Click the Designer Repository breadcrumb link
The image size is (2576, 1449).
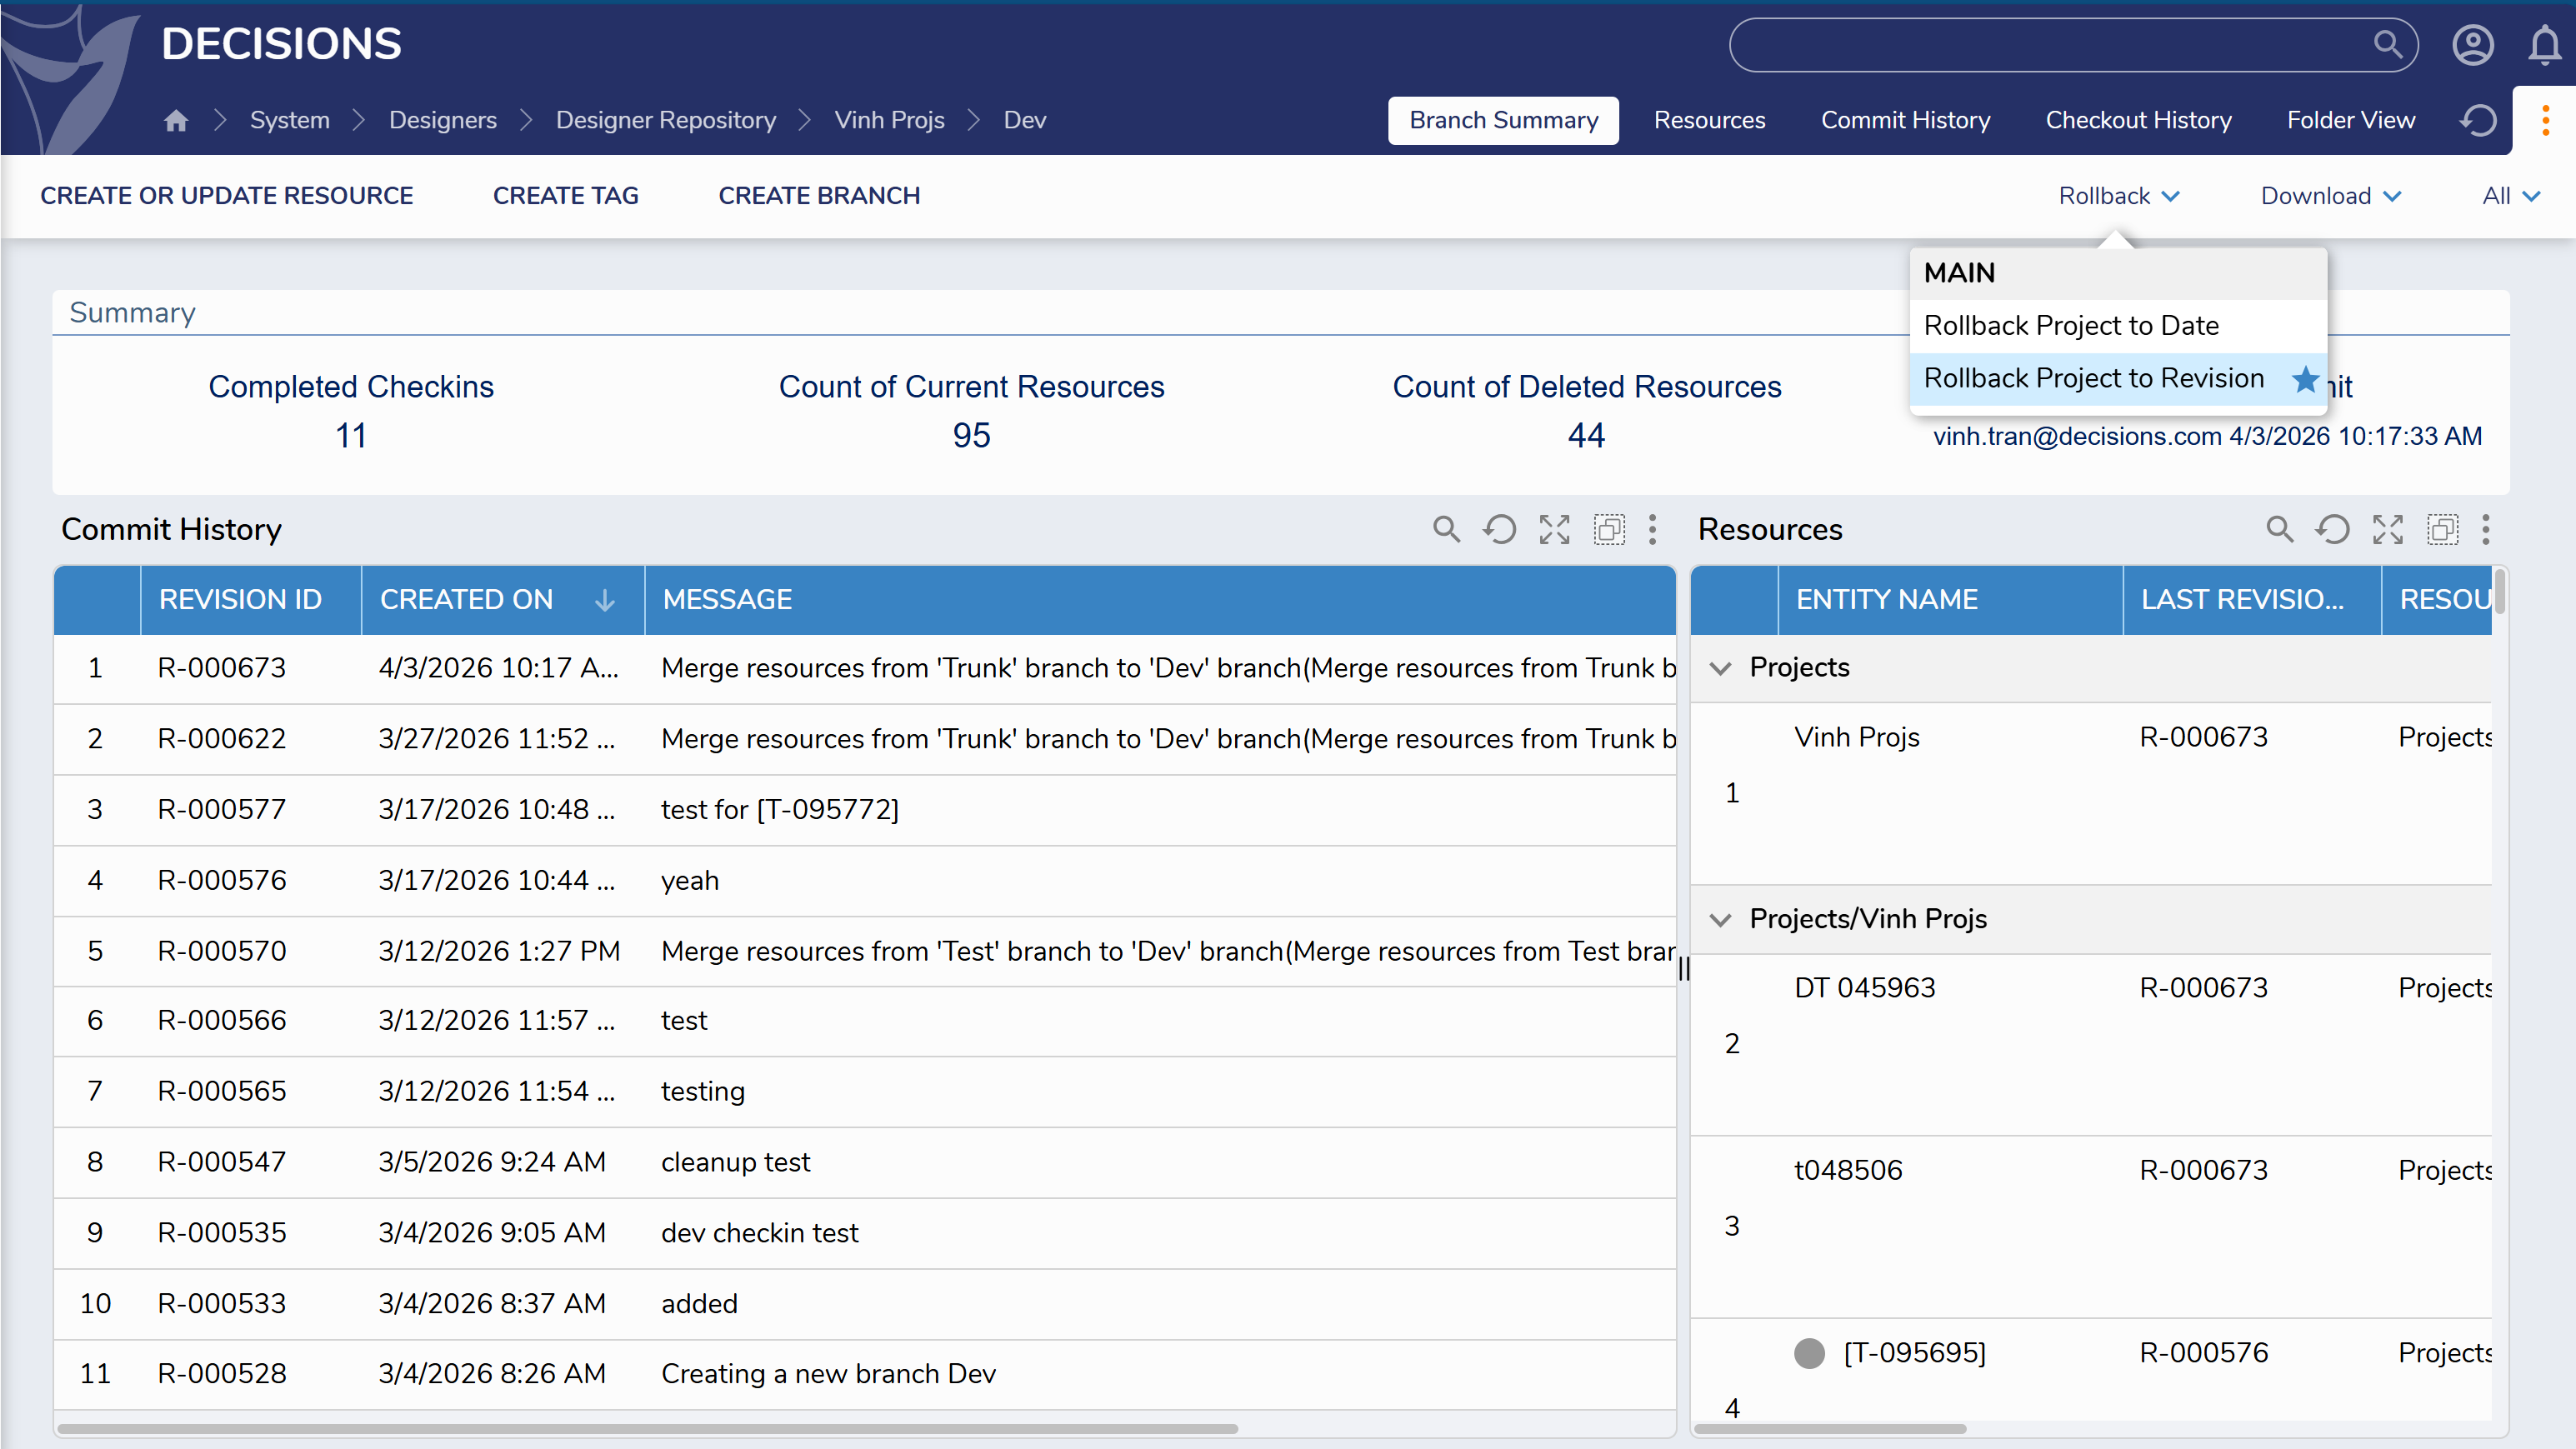pos(665,121)
